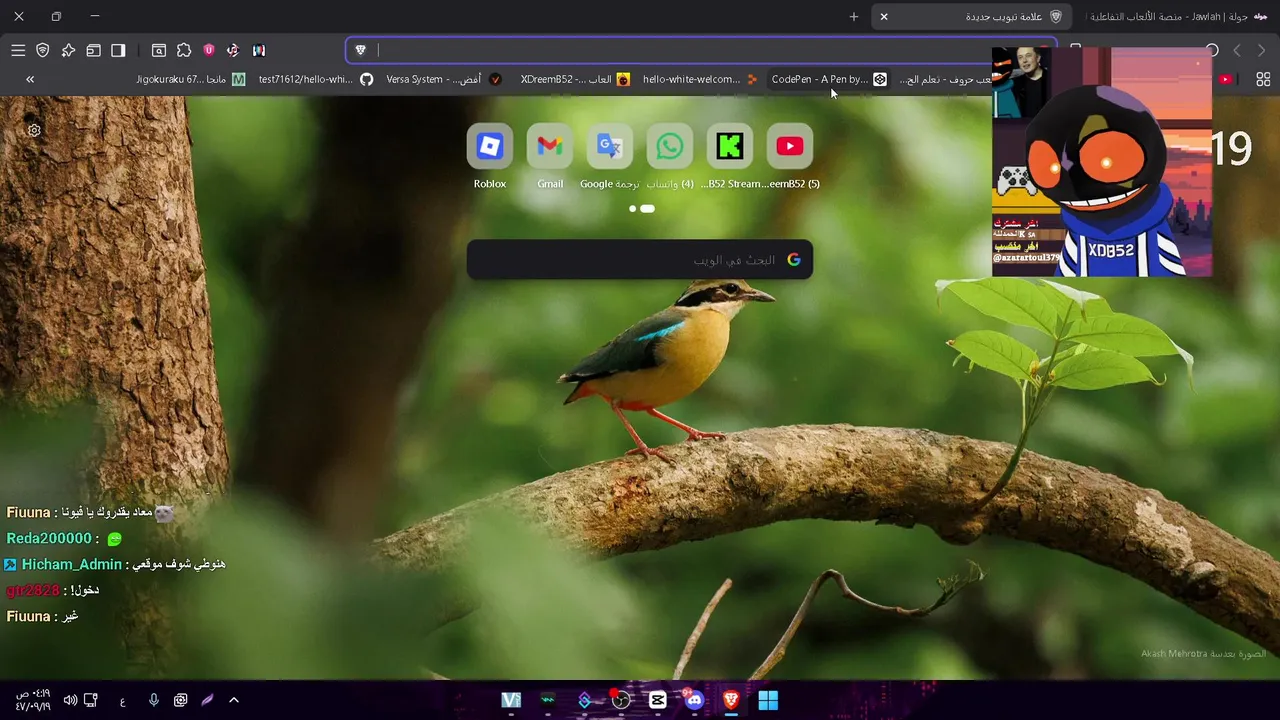1280x720 pixels.
Task: Open the Versa System bookmark
Action: 443,79
